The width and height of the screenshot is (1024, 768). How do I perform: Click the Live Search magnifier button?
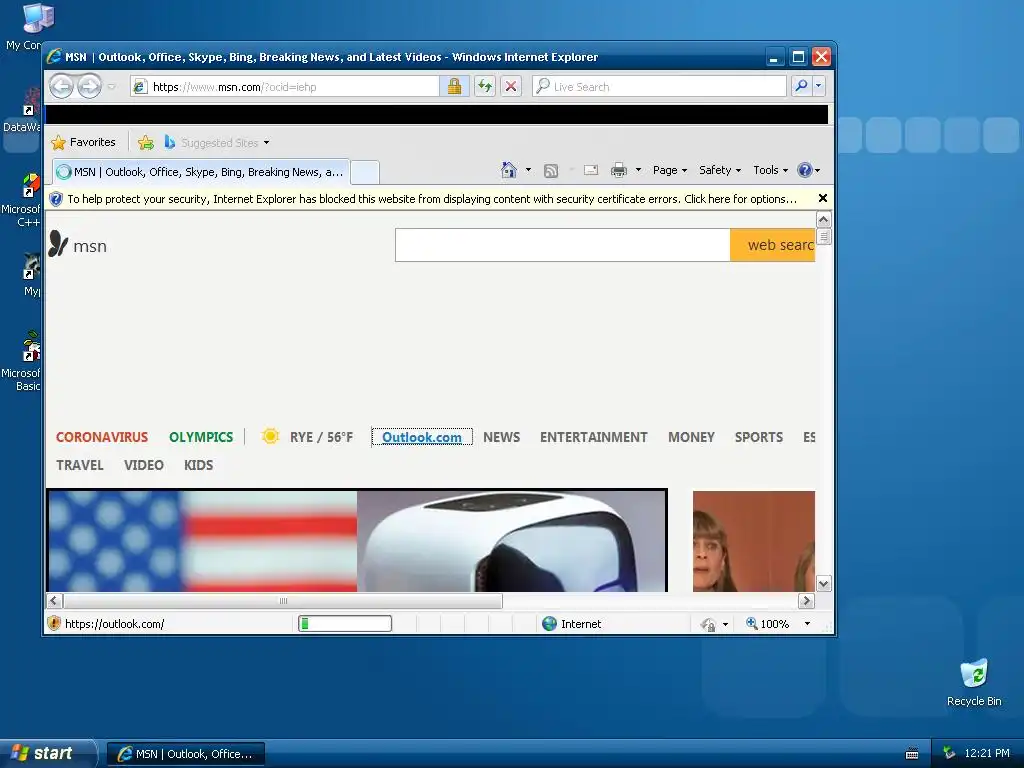coord(801,86)
